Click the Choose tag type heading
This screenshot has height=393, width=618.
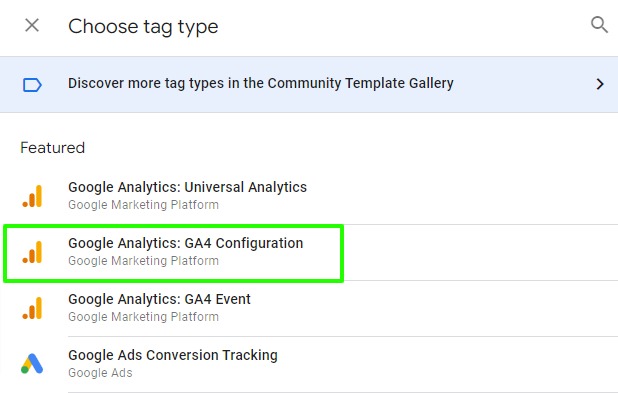[143, 26]
